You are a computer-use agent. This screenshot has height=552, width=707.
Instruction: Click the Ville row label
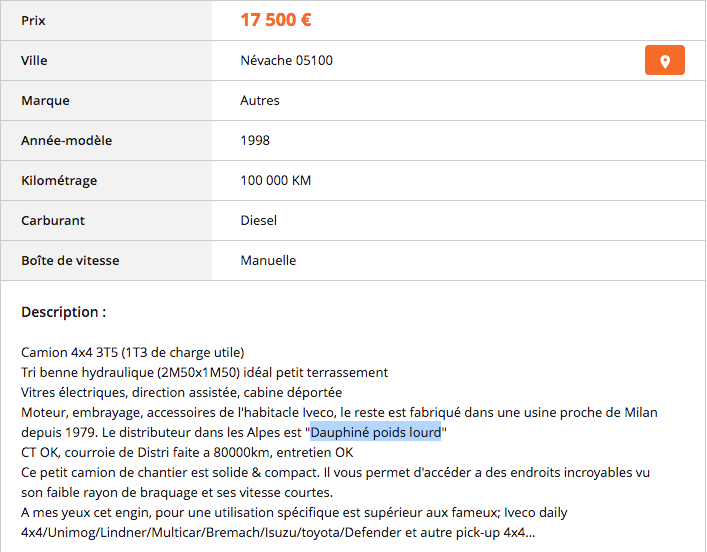[34, 60]
